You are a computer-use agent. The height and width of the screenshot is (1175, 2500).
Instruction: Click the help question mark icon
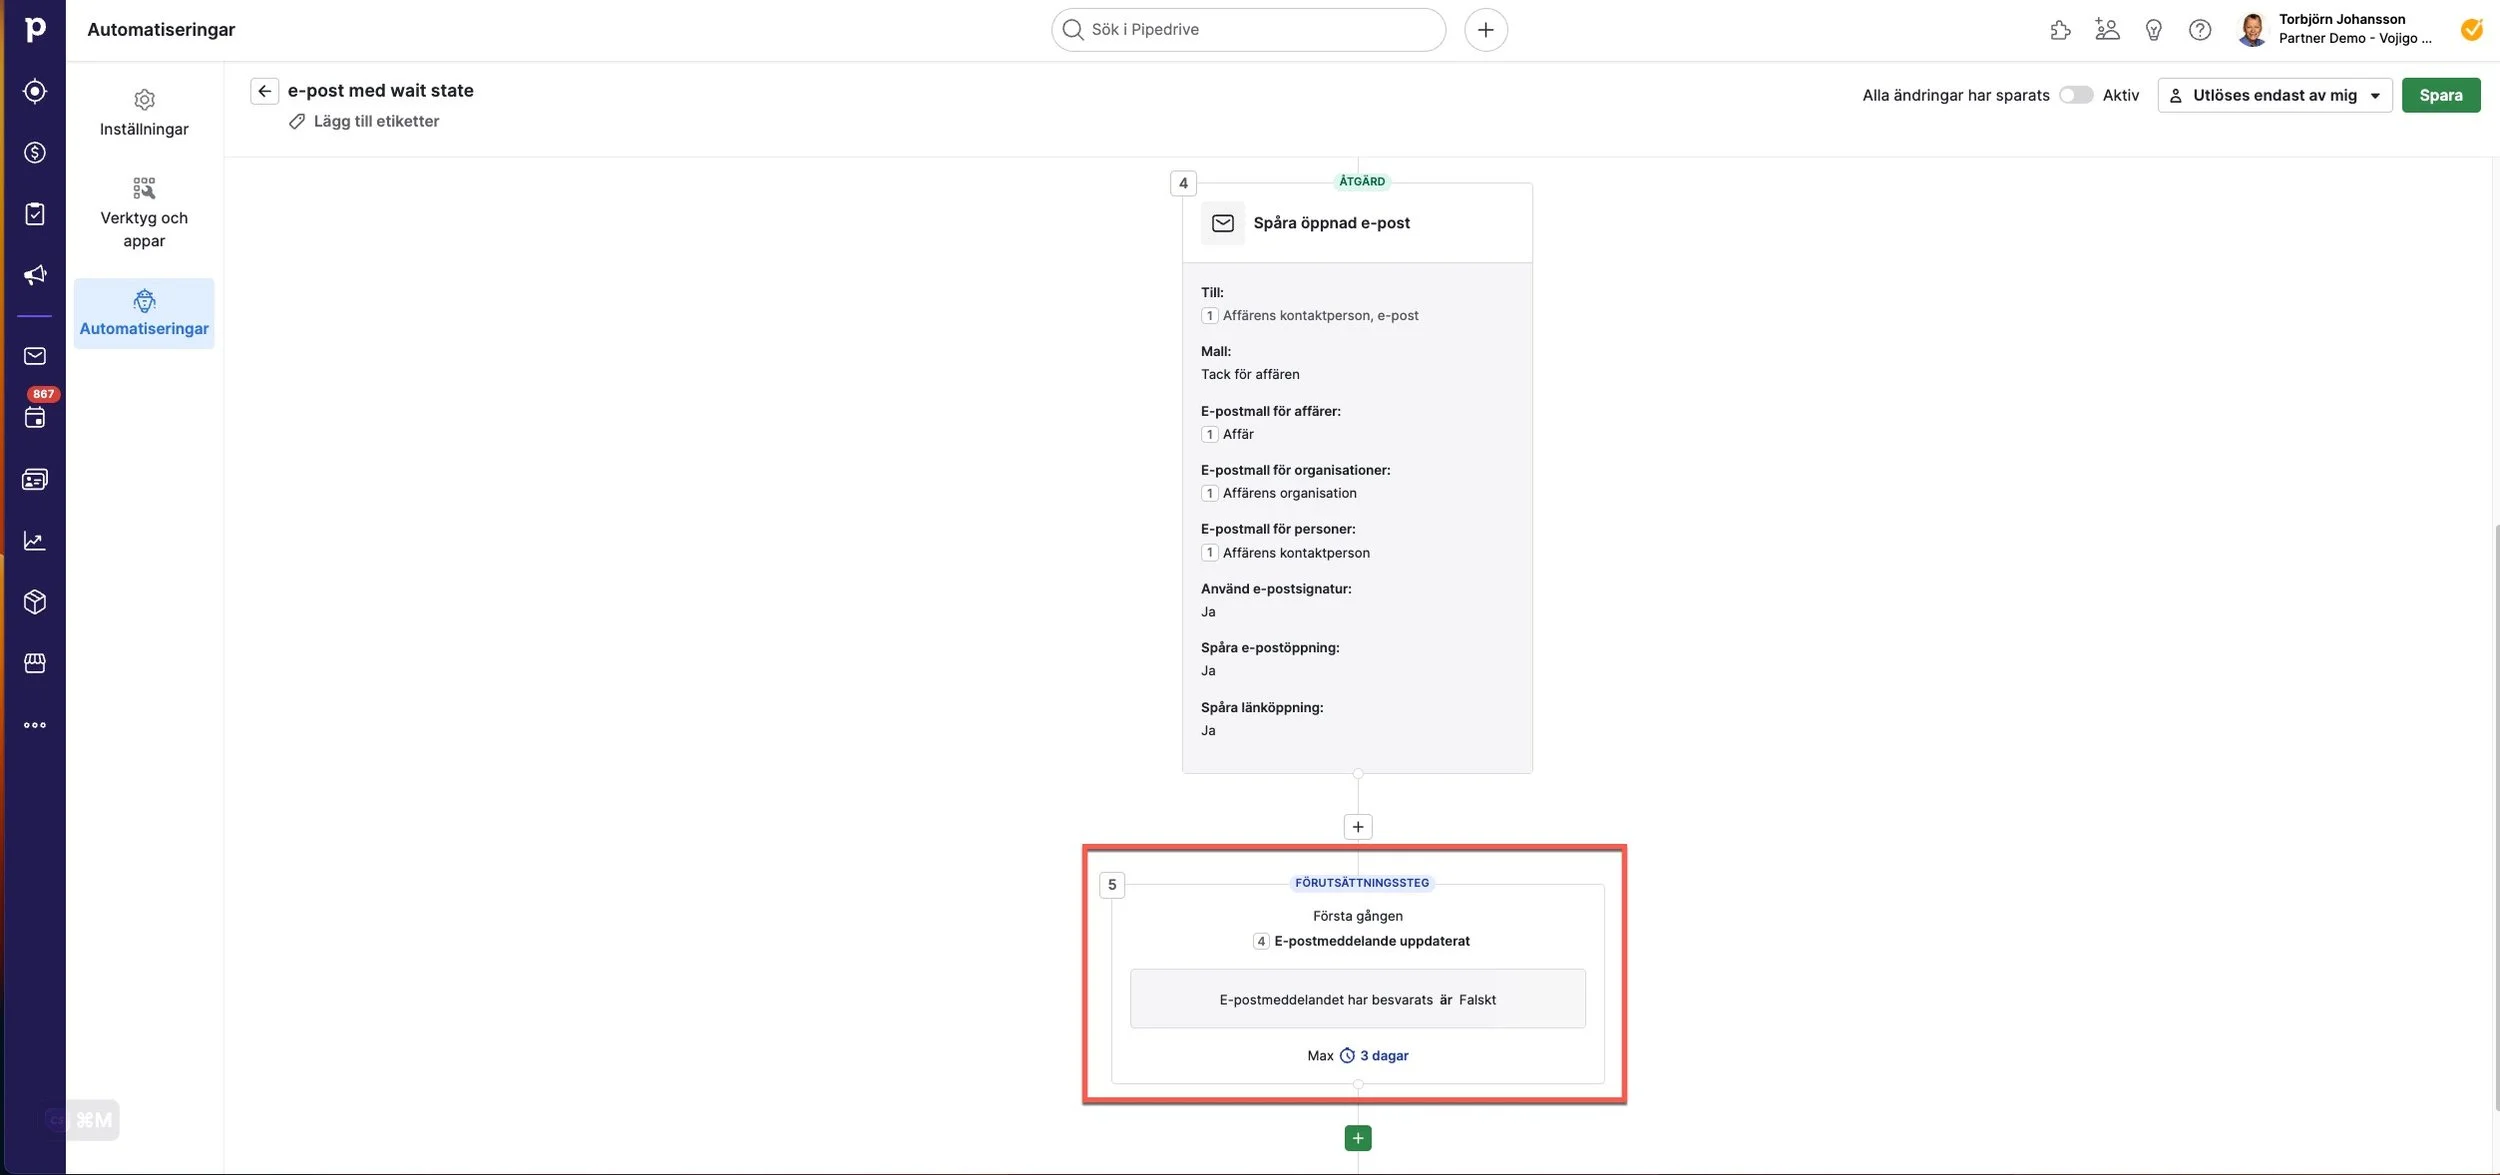(x=2199, y=30)
